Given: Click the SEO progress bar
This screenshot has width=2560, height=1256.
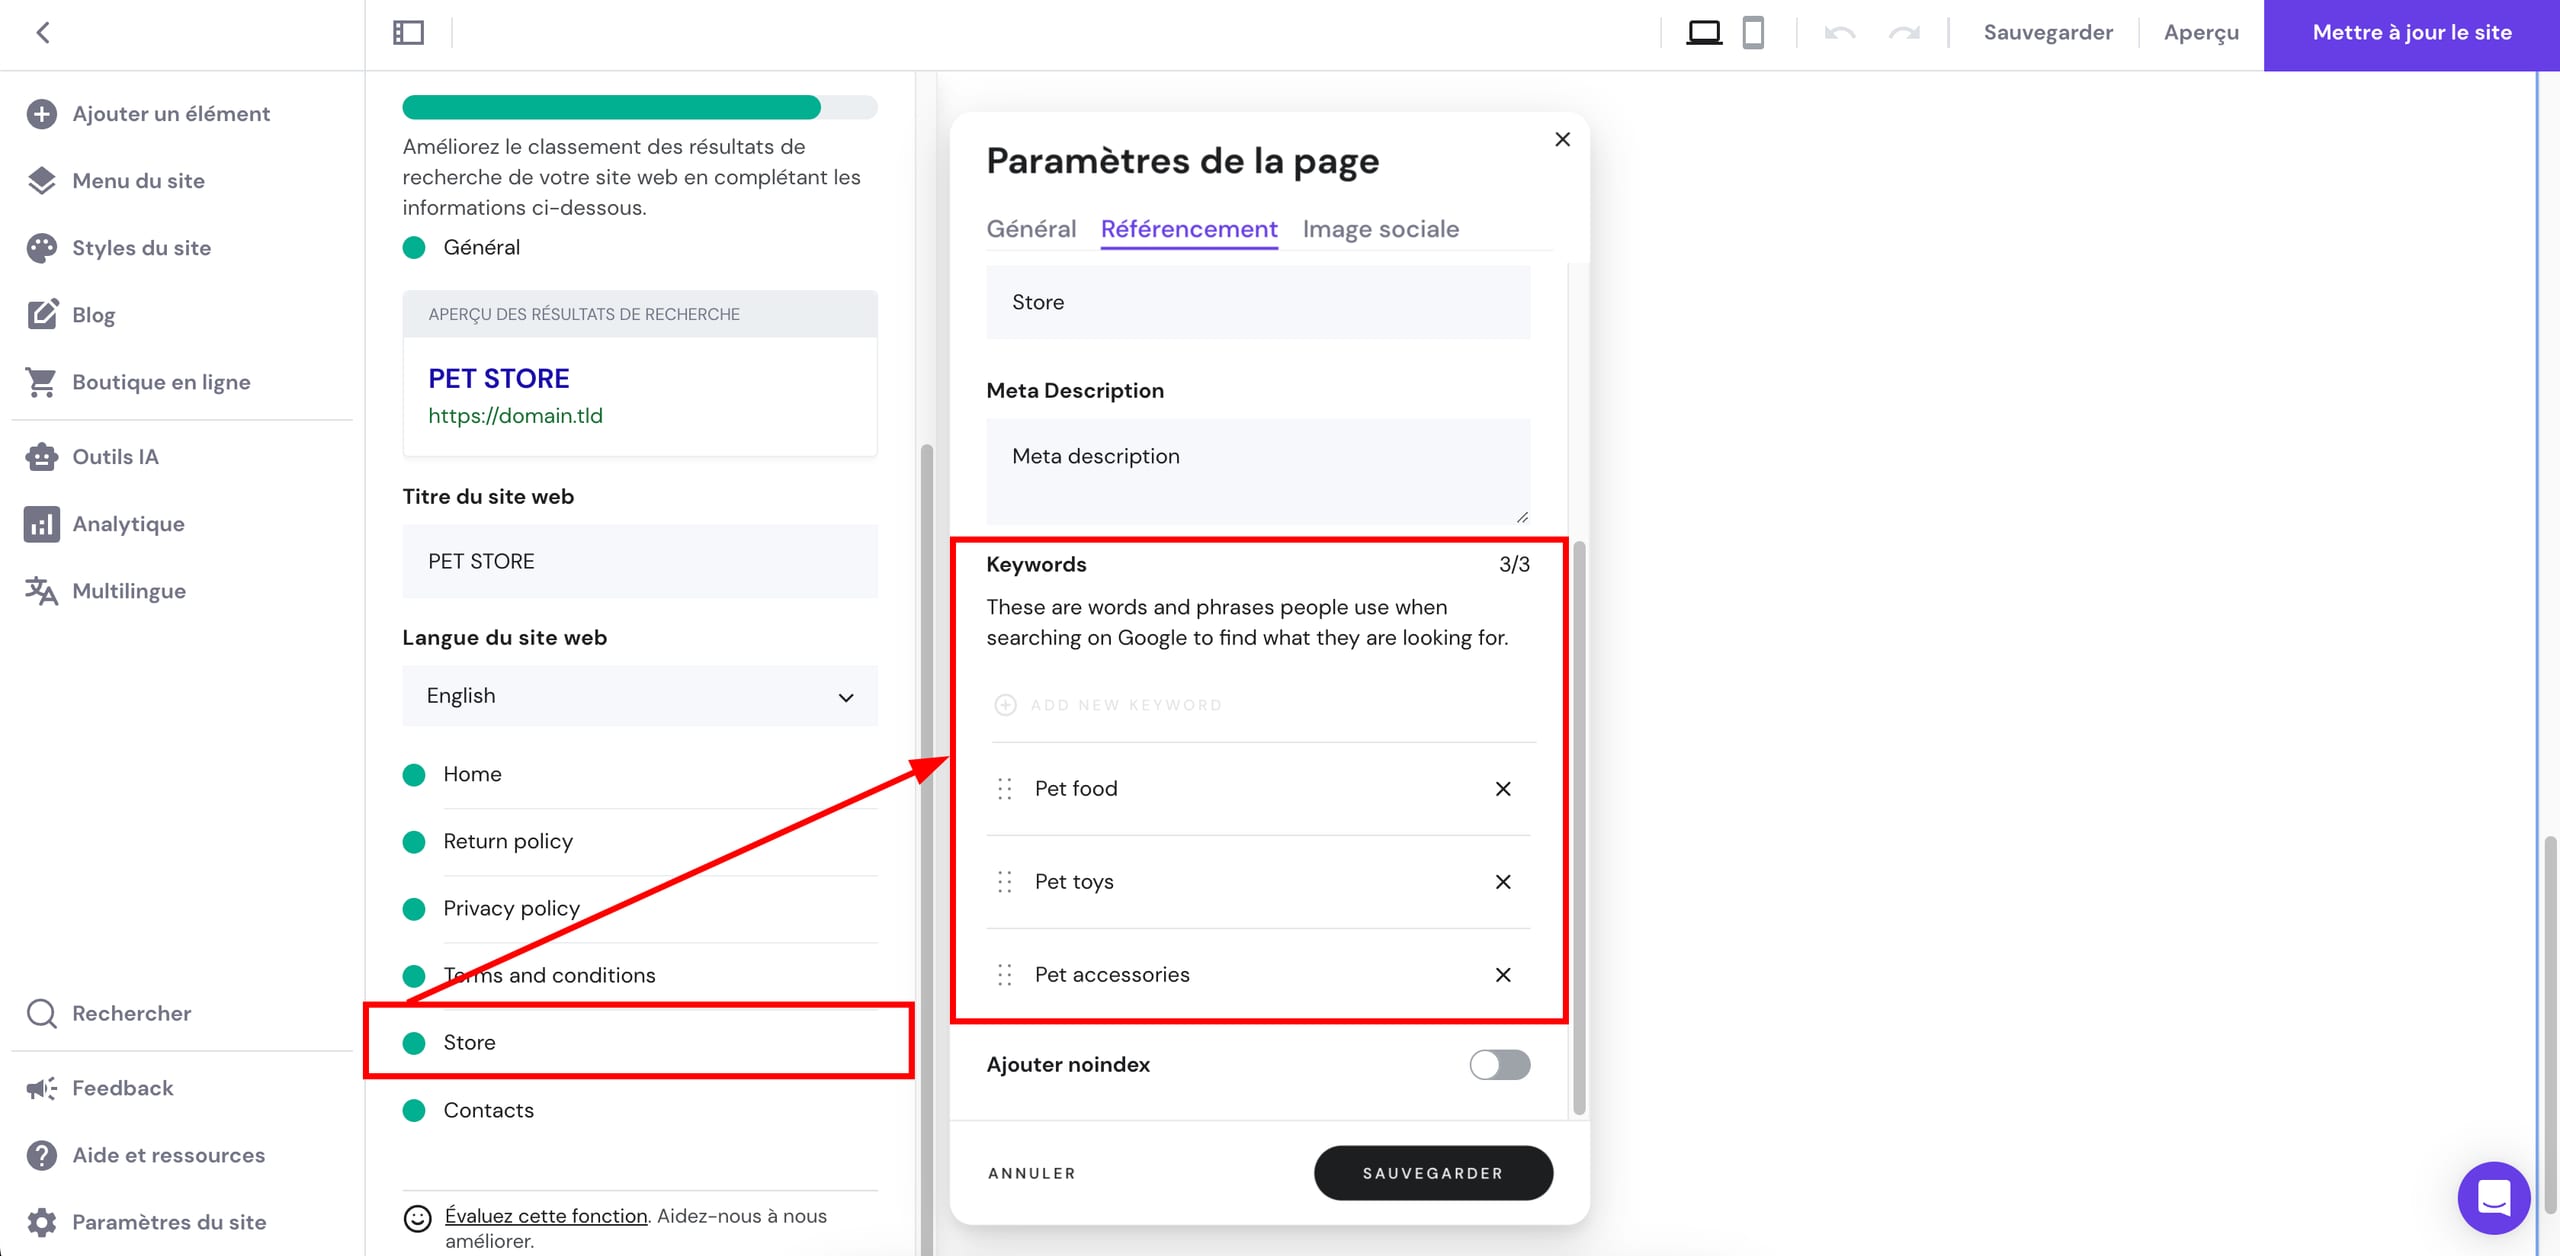Looking at the screenshot, I should [x=640, y=107].
